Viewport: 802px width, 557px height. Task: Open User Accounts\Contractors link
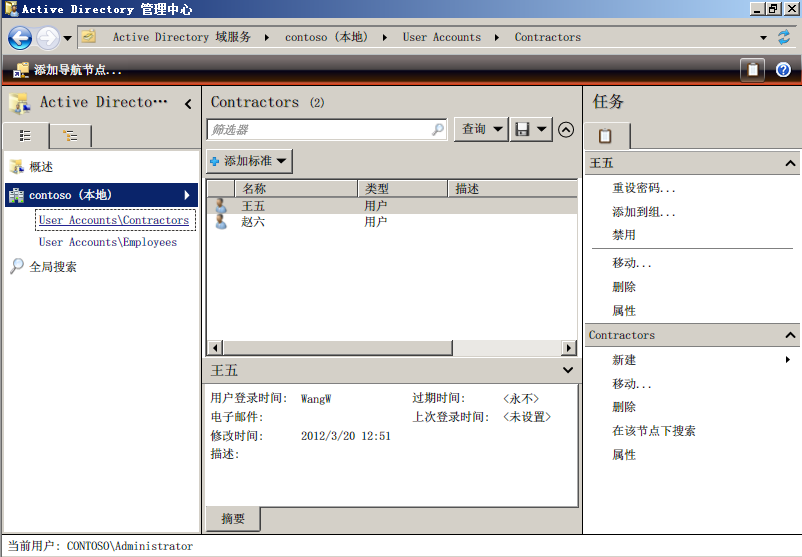(x=114, y=220)
